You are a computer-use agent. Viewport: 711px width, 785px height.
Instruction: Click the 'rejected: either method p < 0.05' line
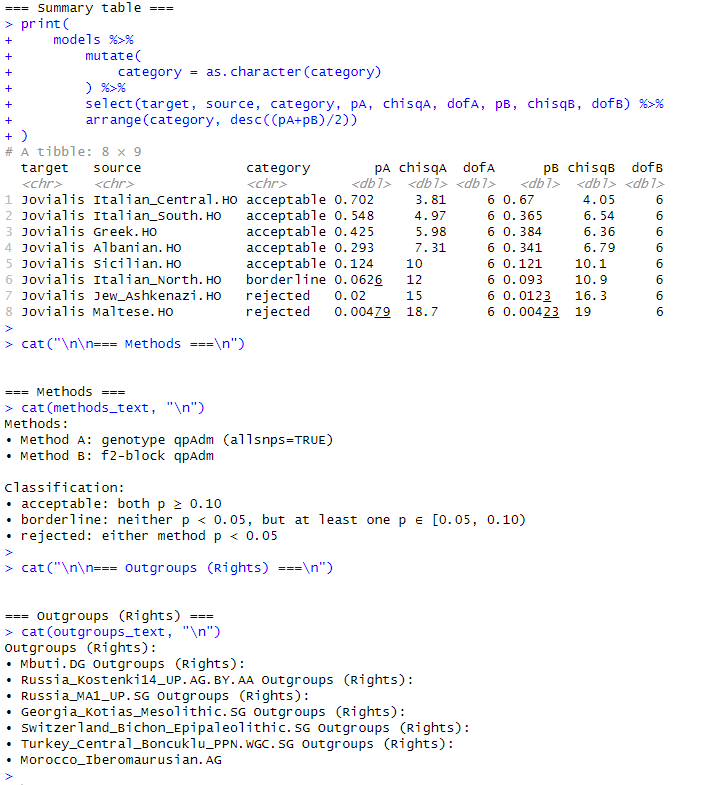tap(141, 536)
